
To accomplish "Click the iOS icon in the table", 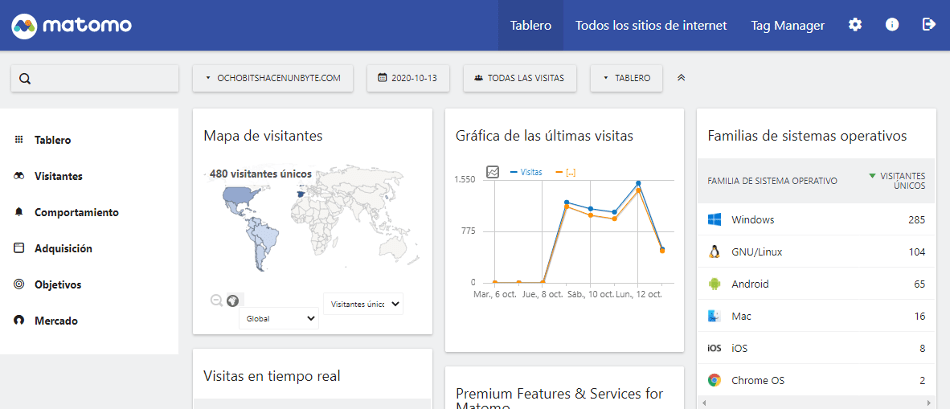I will (714, 348).
